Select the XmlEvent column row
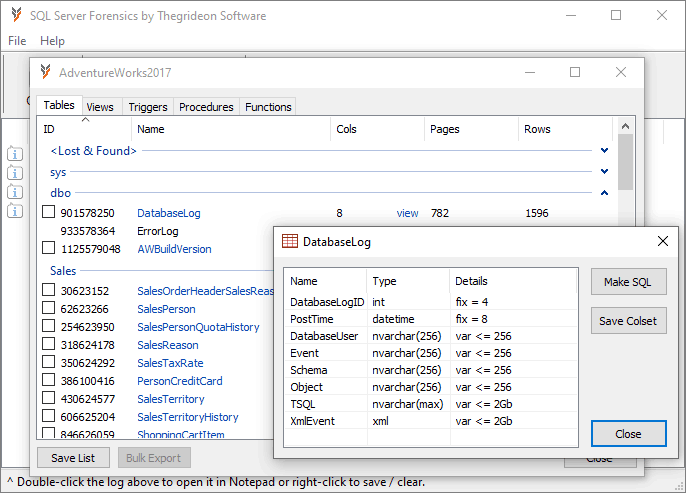 point(431,421)
